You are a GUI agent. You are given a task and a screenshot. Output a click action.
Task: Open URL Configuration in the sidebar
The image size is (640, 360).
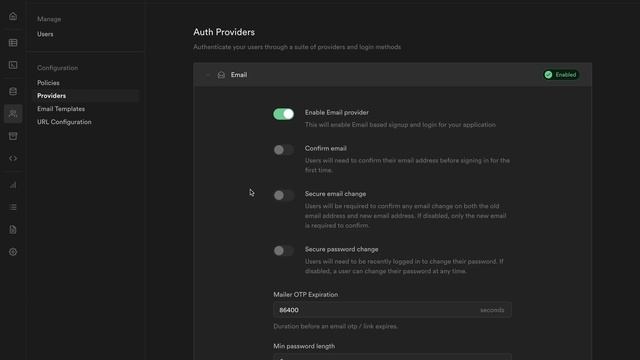coord(64,122)
